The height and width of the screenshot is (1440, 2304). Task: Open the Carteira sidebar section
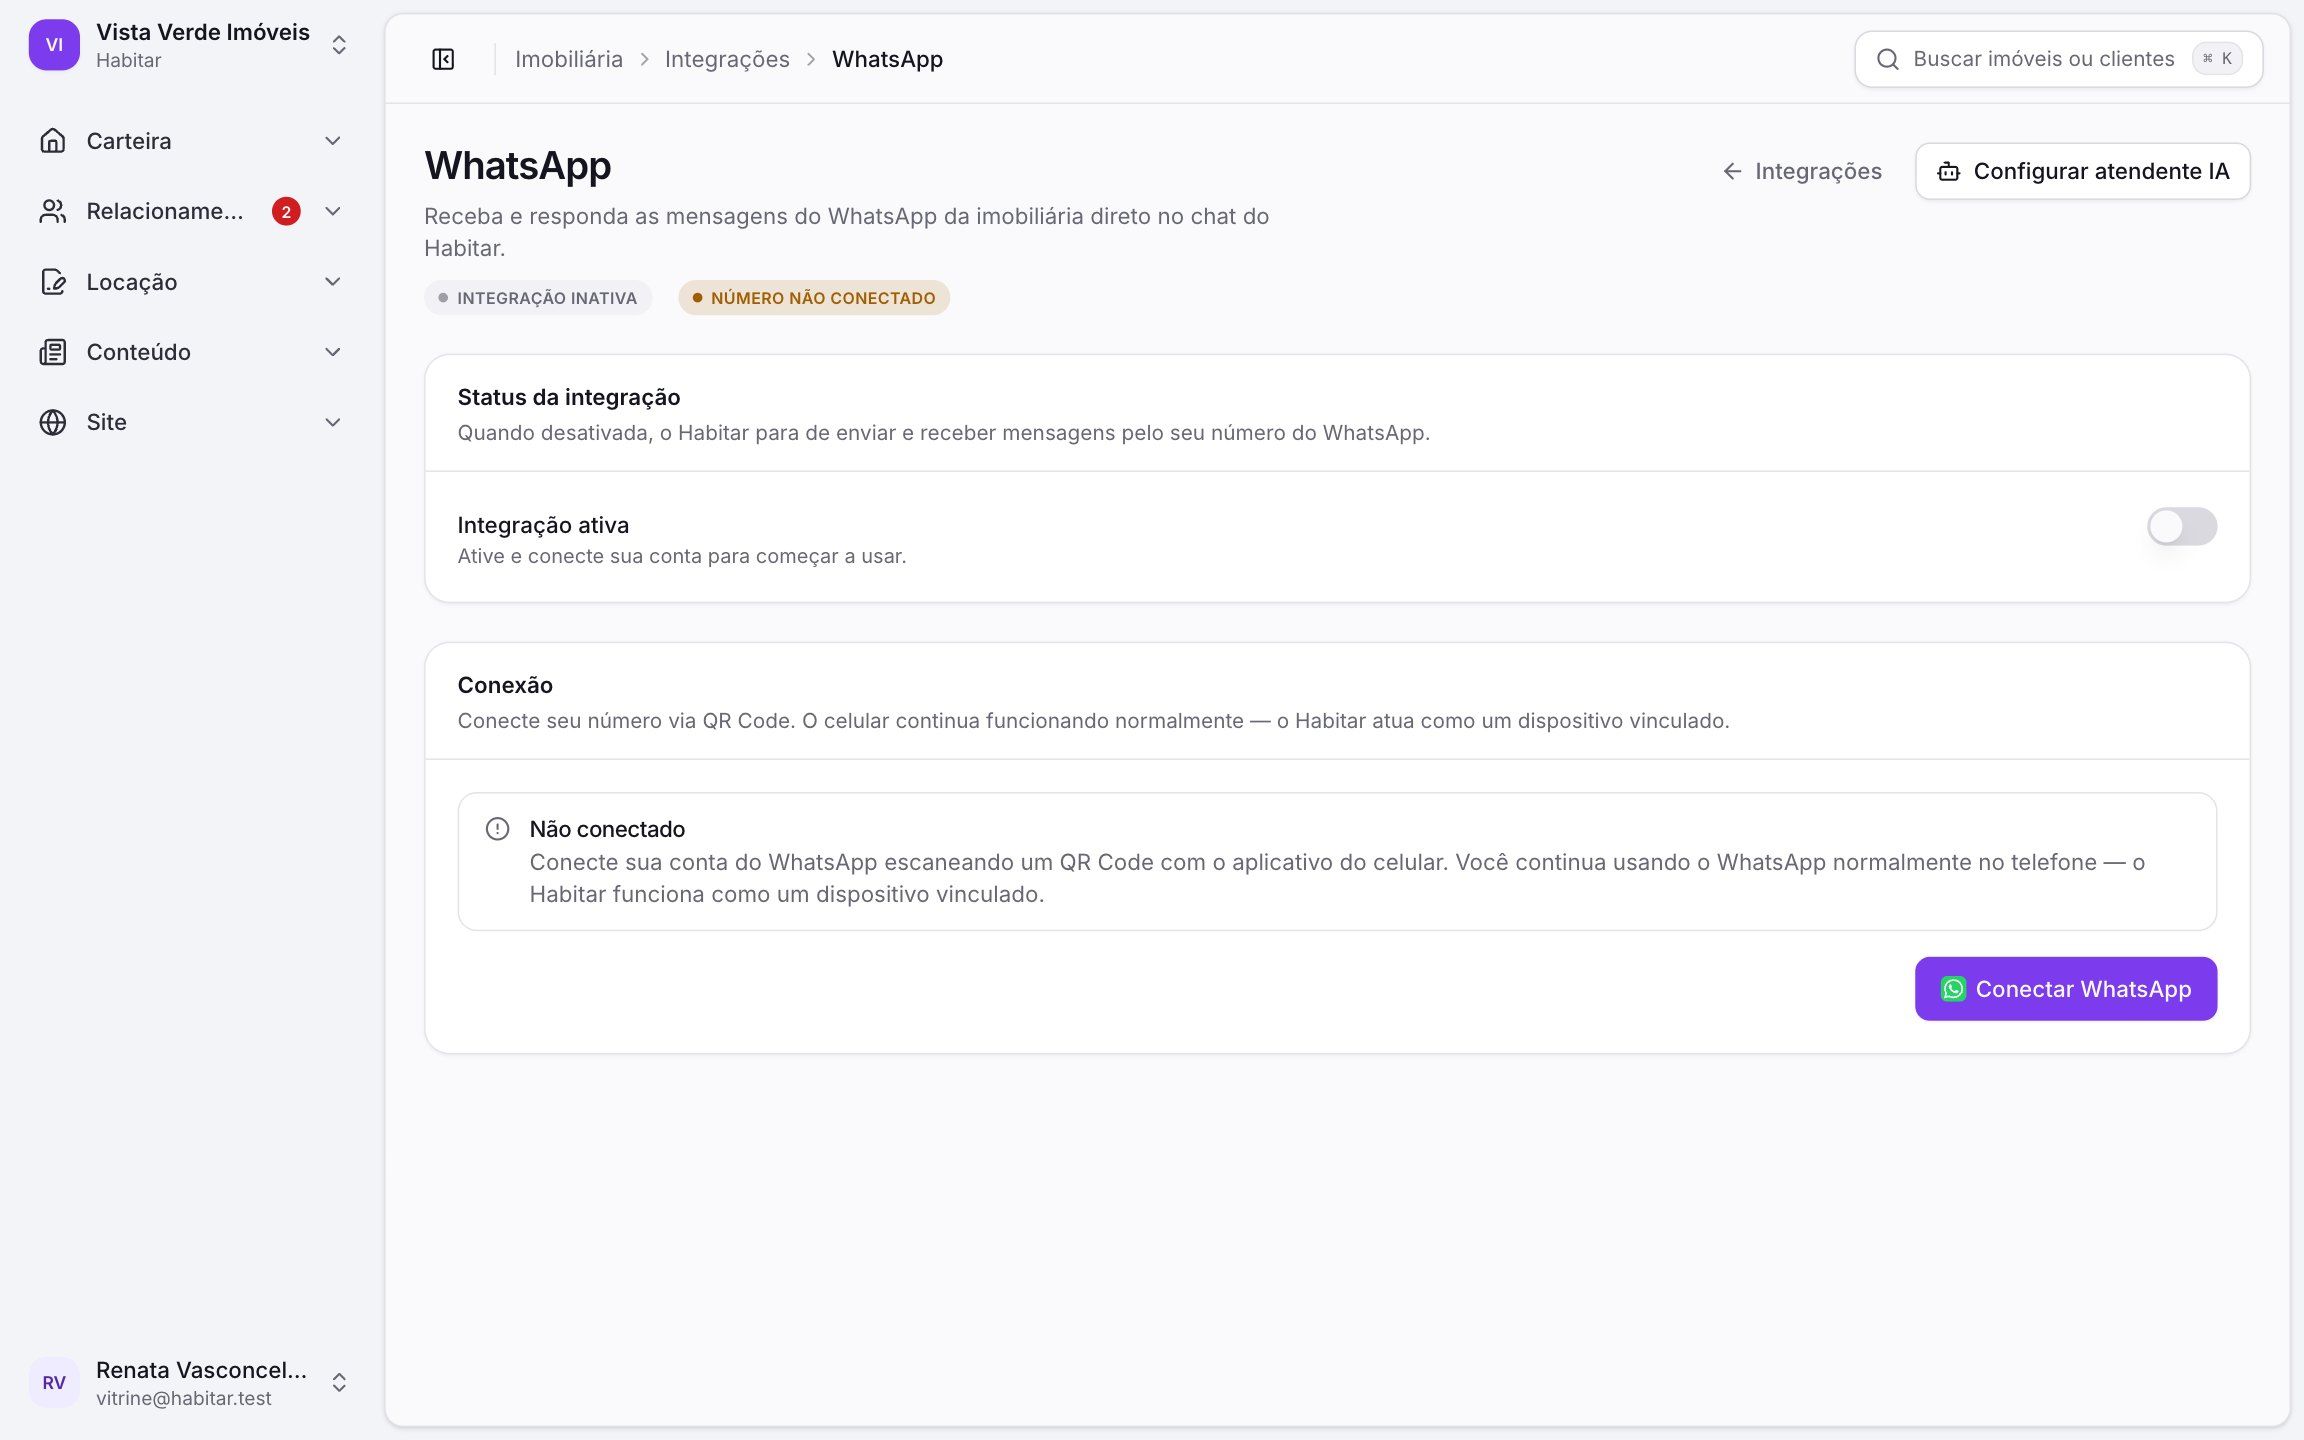(x=190, y=141)
